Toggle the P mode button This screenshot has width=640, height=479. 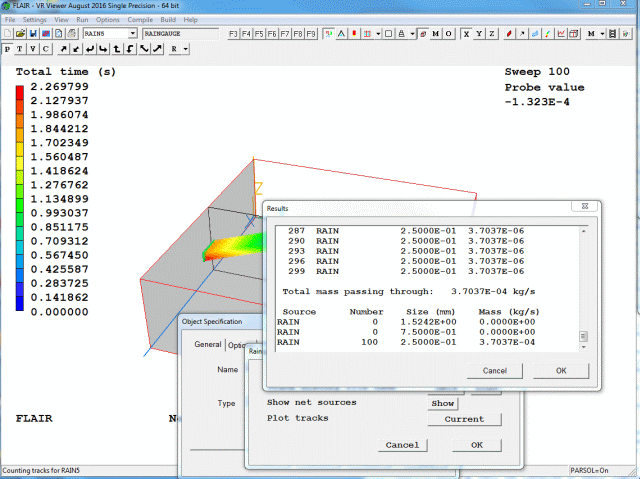(8, 48)
